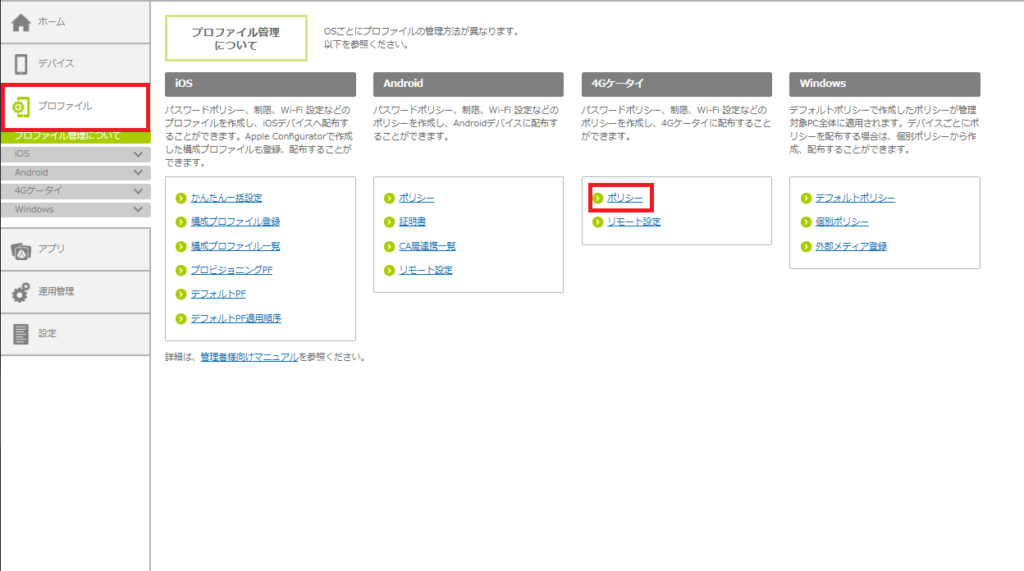Click green arrow bullet beside かんたん一括設定

181,198
